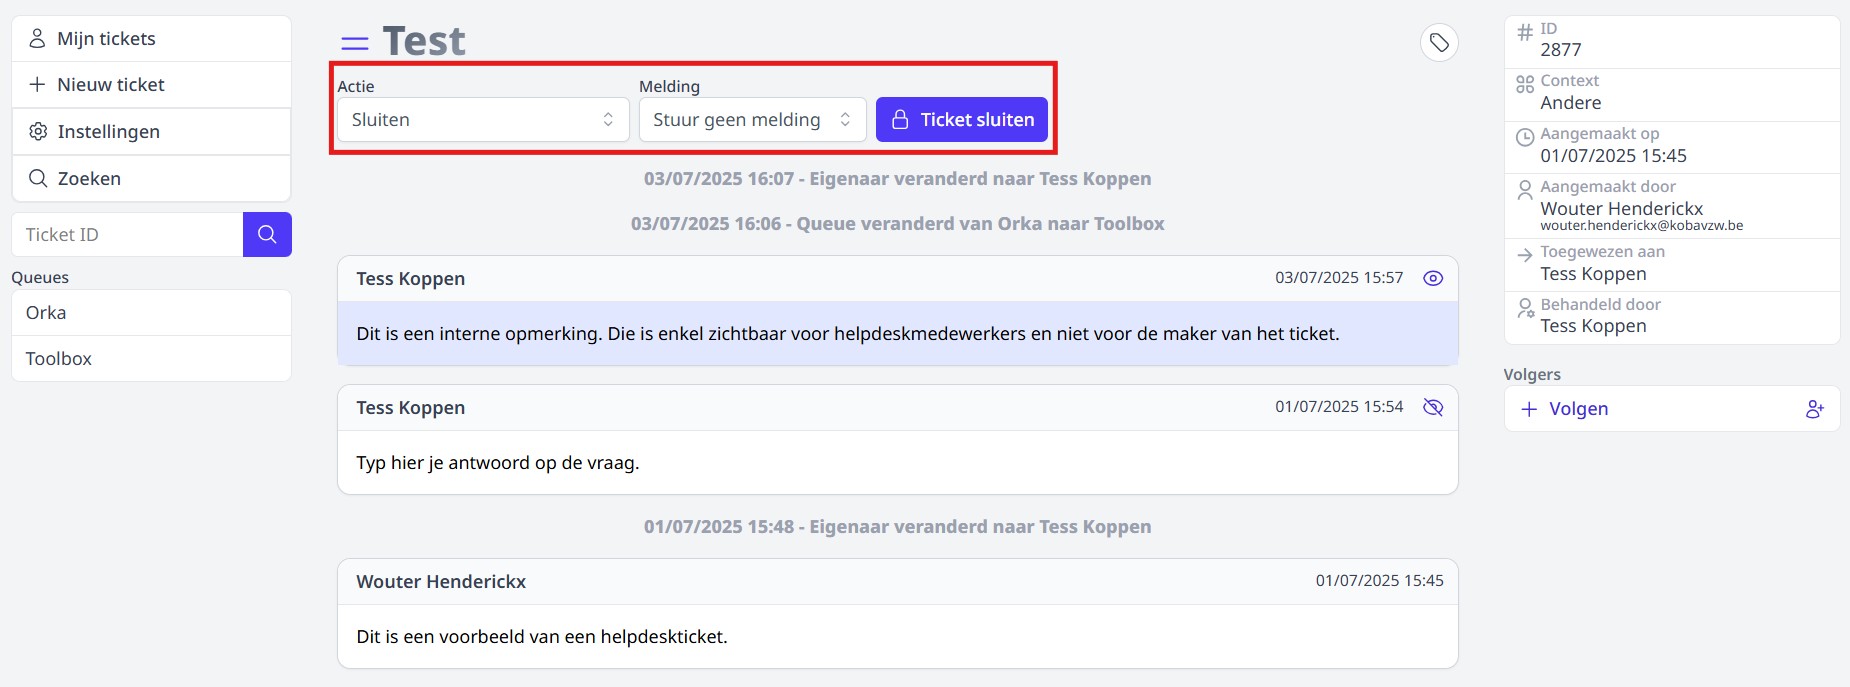
Task: Click the magnifier search button next to Ticket ID
Action: (x=267, y=234)
